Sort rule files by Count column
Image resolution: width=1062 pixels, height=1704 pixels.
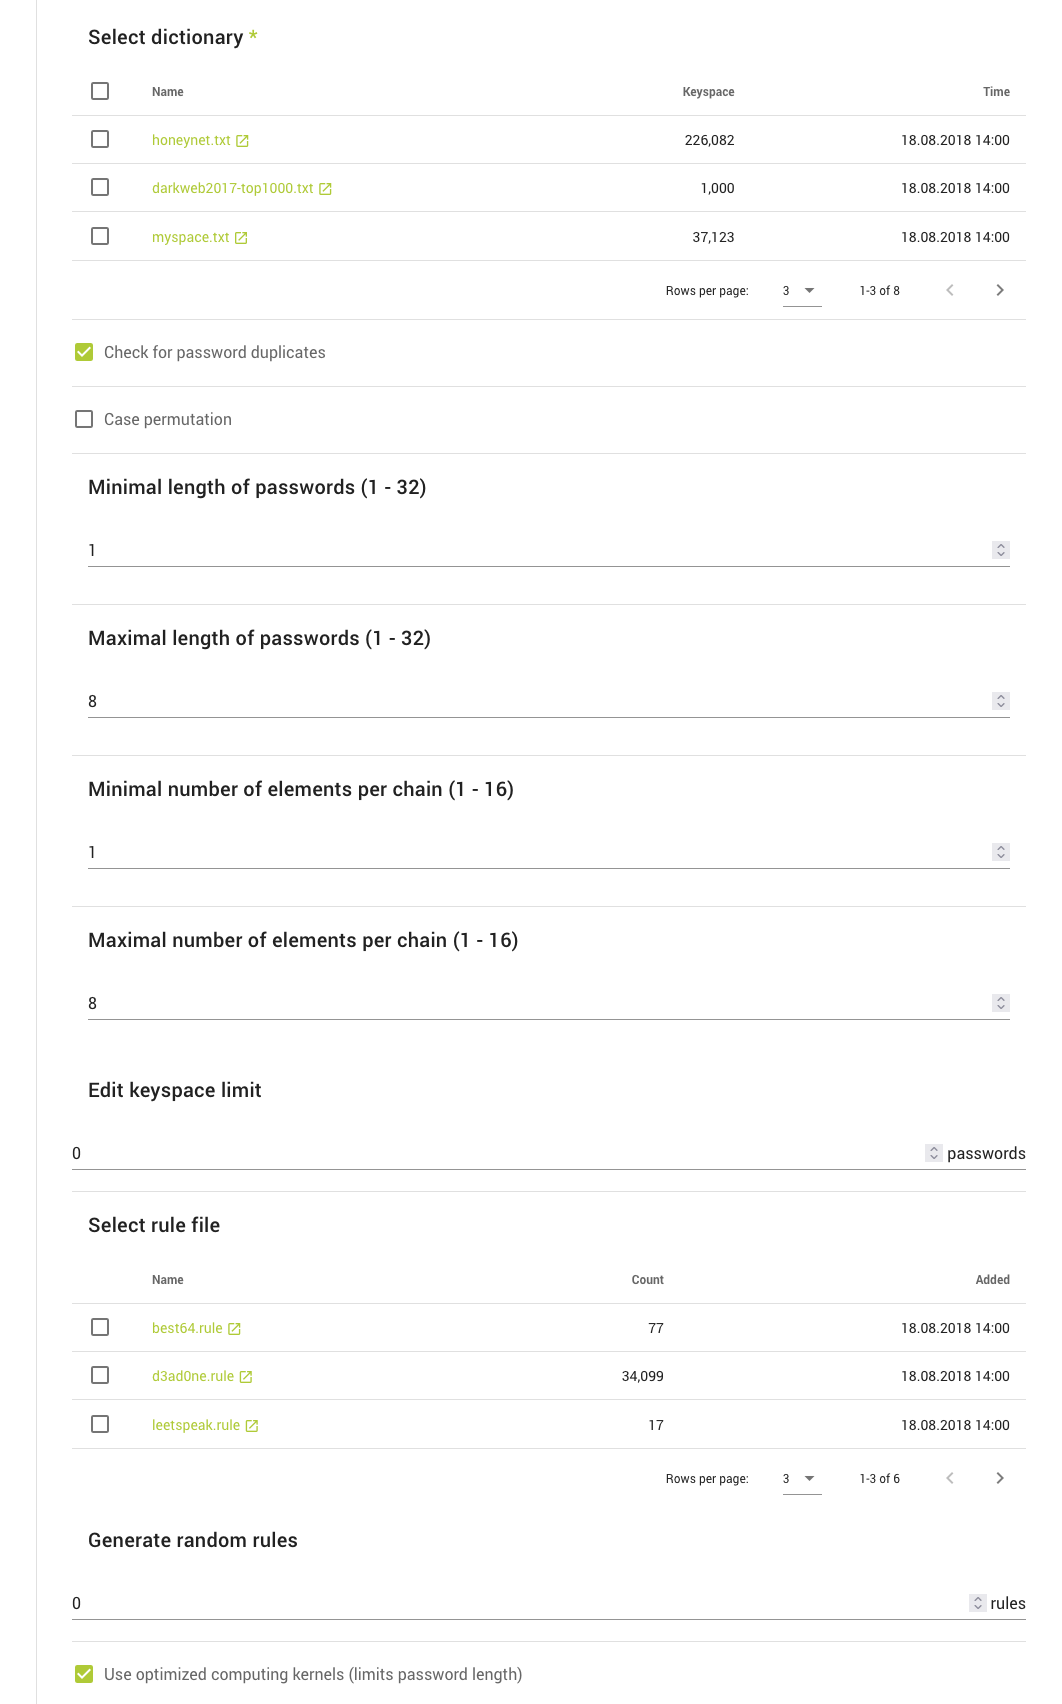pyautogui.click(x=647, y=1280)
